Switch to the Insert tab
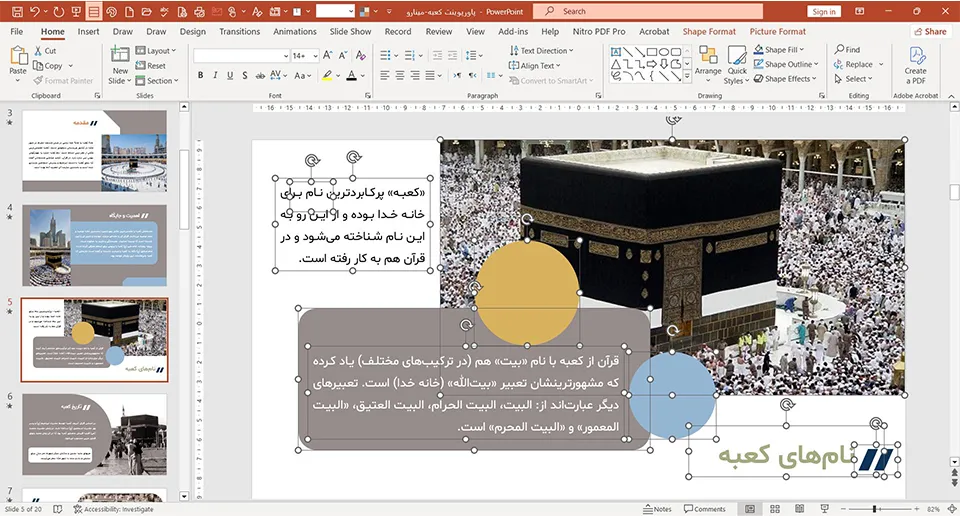 (88, 31)
